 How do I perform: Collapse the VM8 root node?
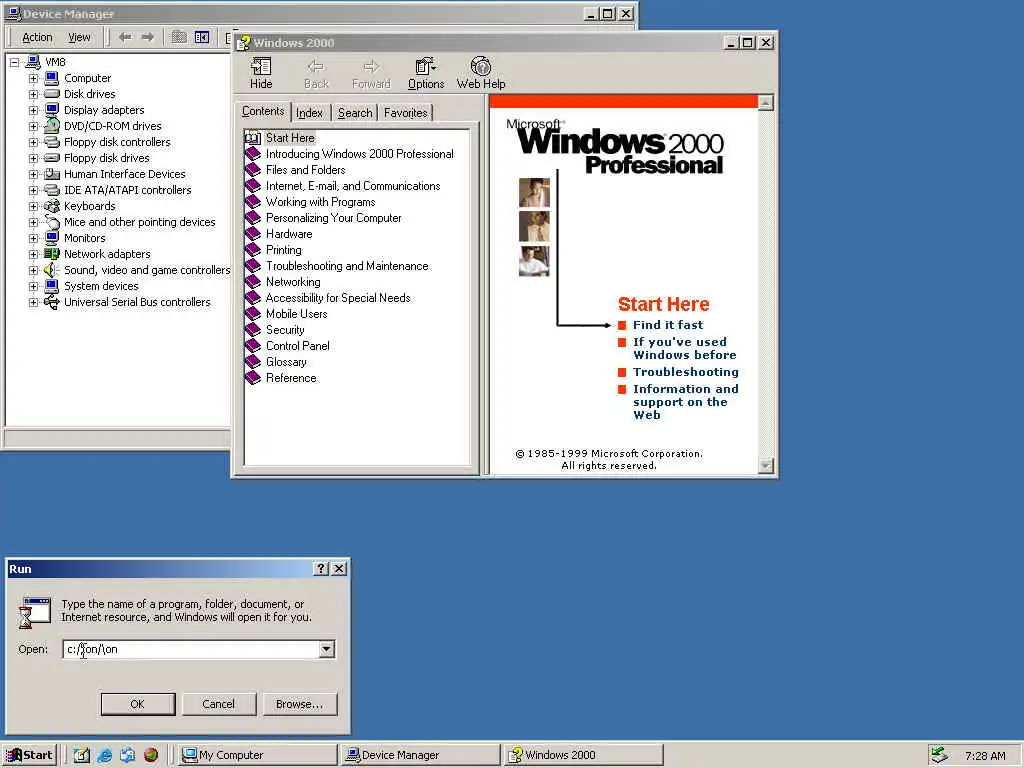[14, 62]
